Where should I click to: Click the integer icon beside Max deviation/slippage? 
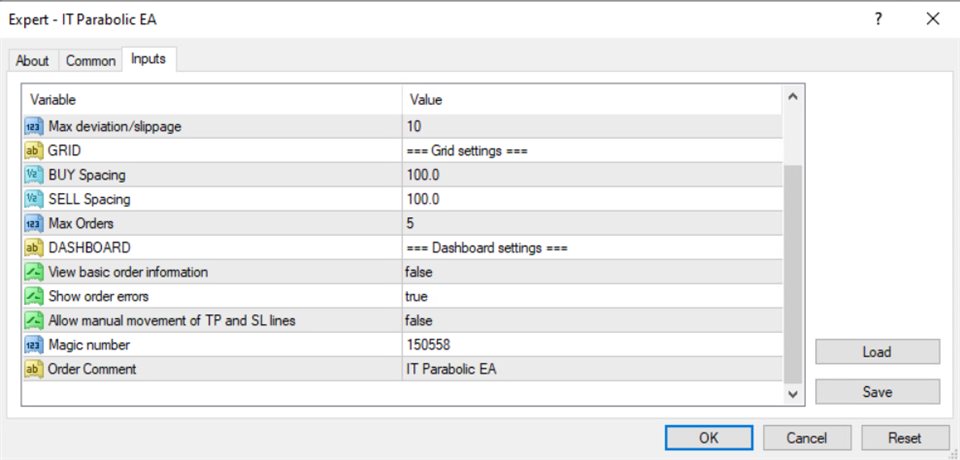(x=33, y=127)
